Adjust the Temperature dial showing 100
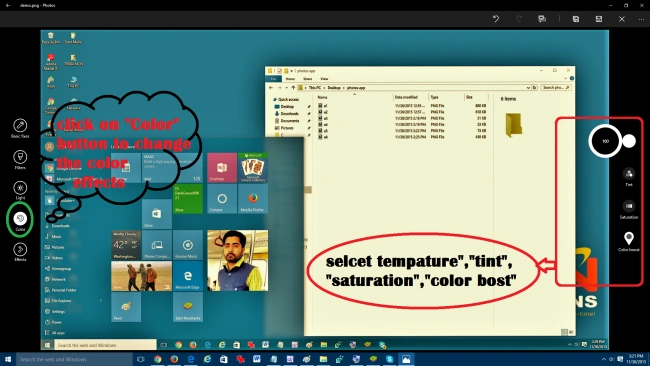This screenshot has height=366, width=650. [x=605, y=141]
